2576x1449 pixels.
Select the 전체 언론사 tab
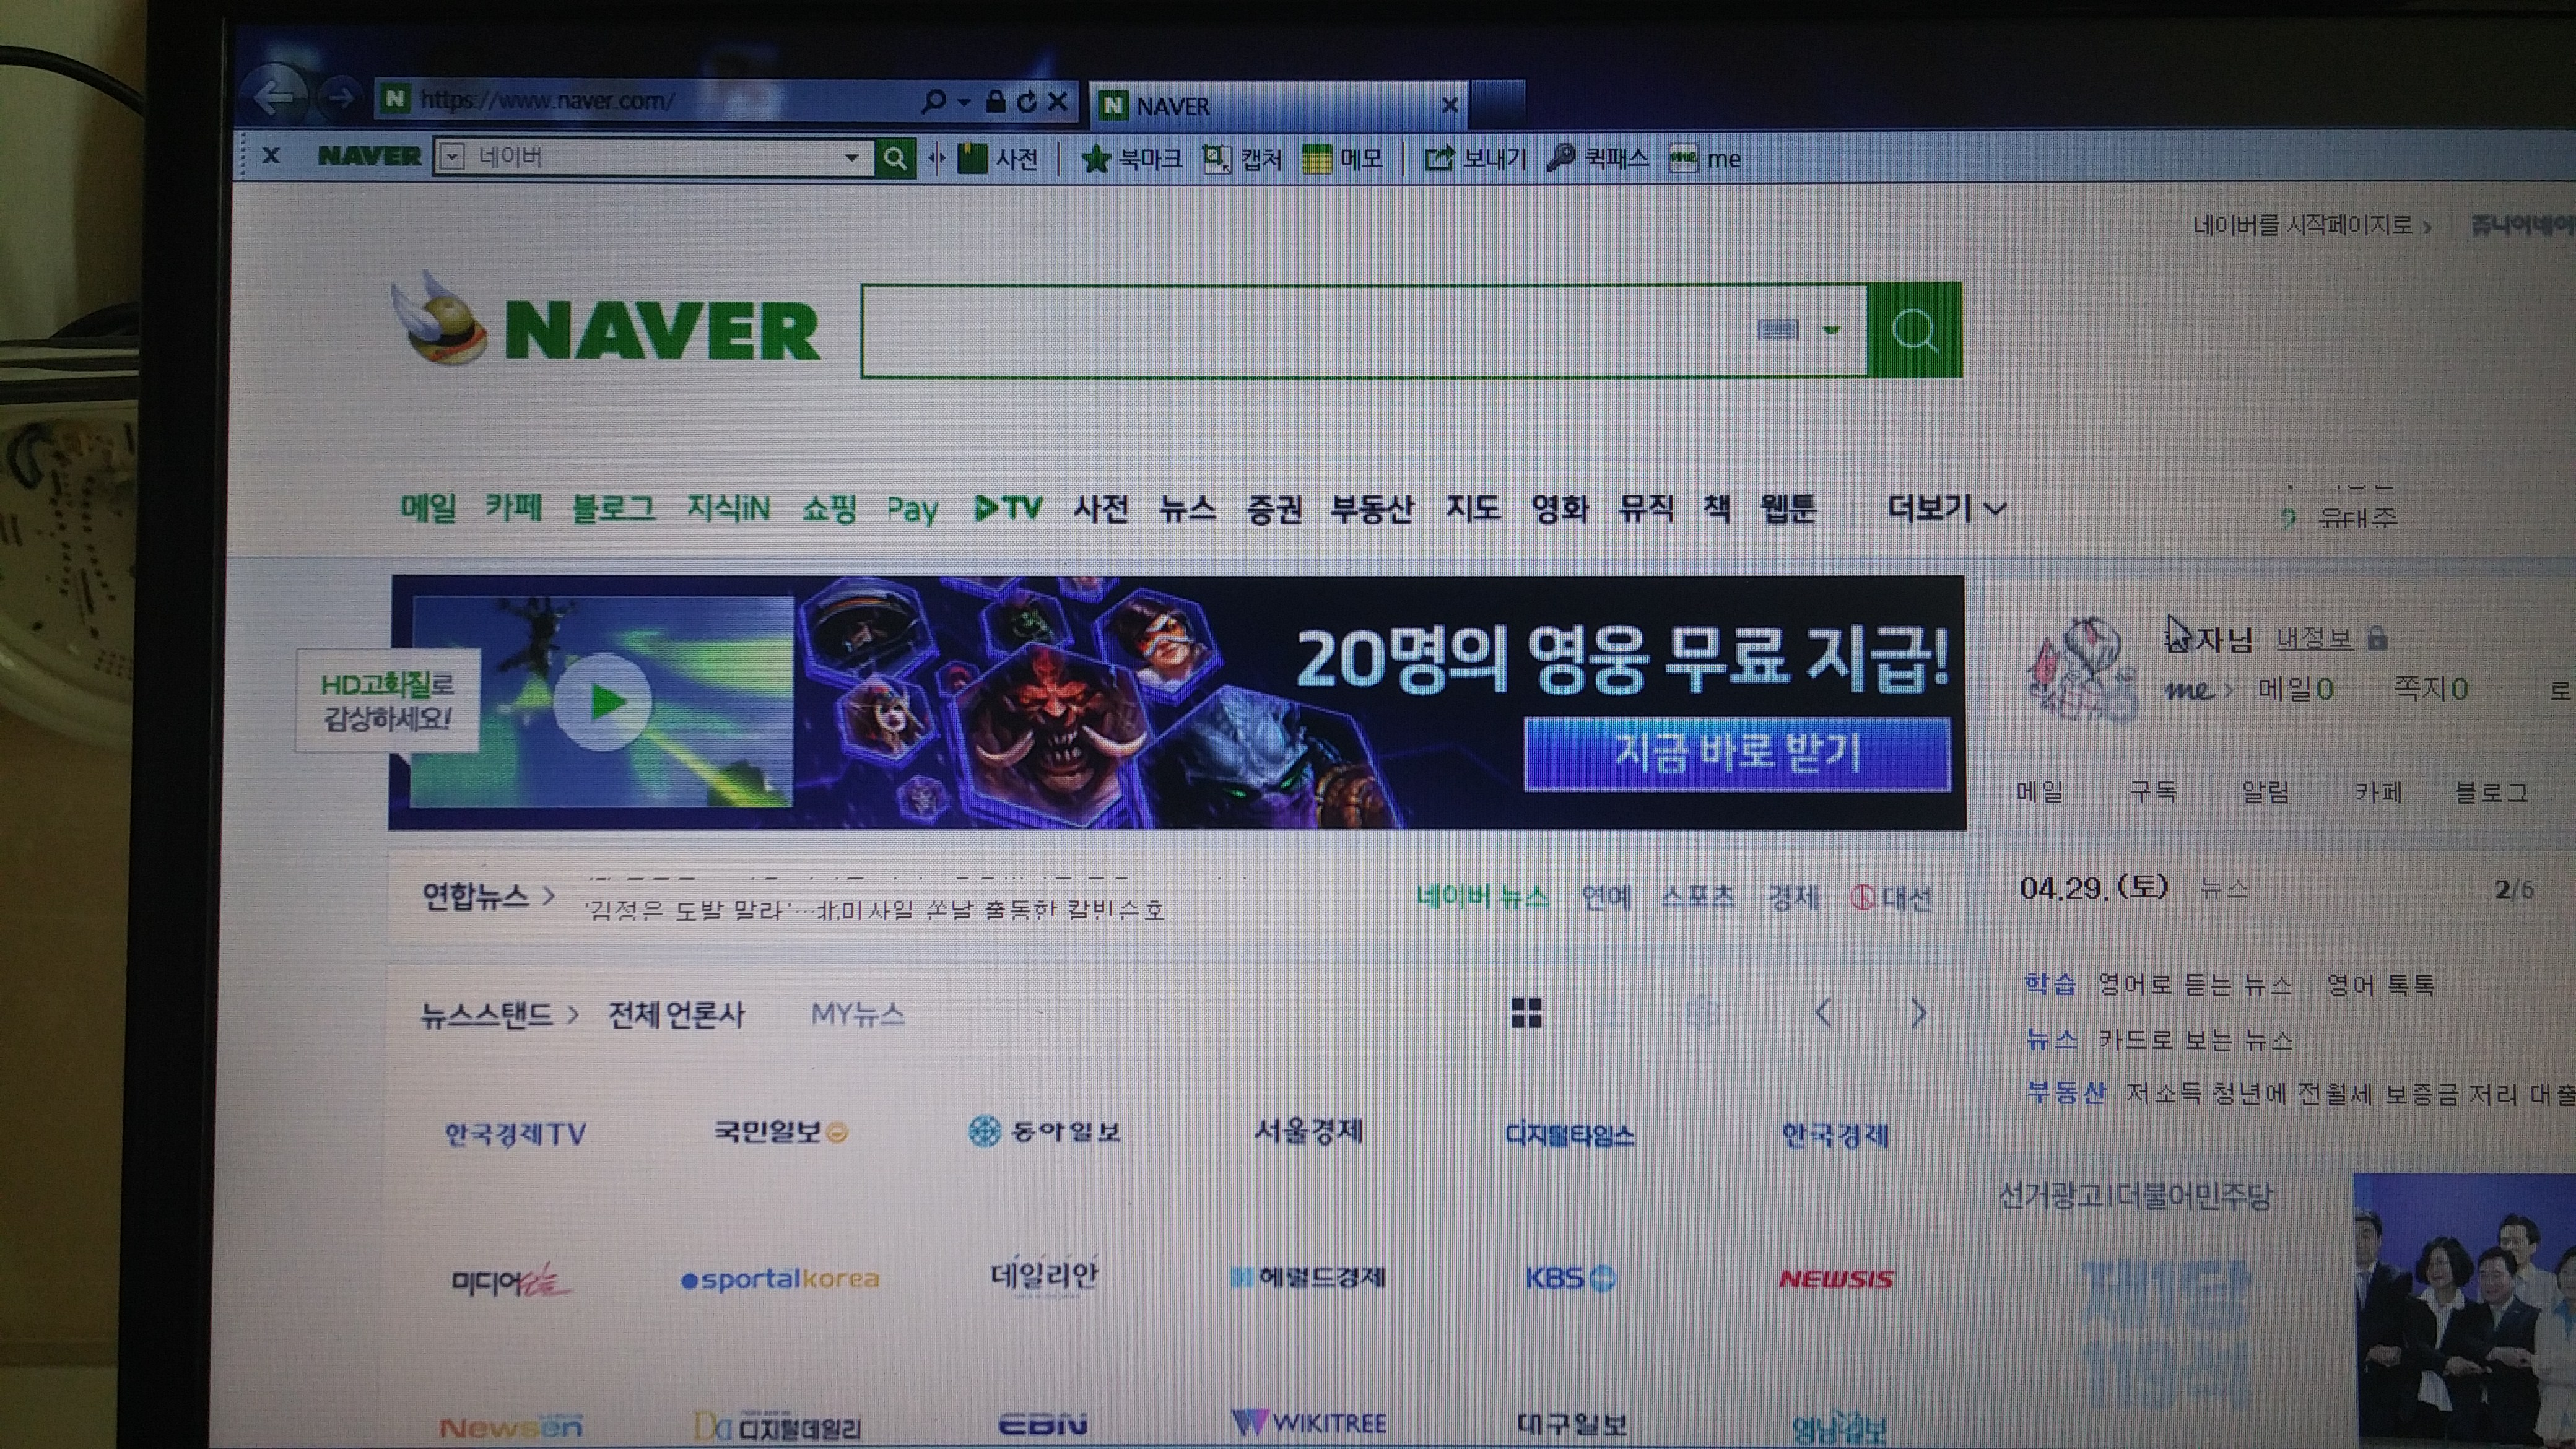point(676,1015)
